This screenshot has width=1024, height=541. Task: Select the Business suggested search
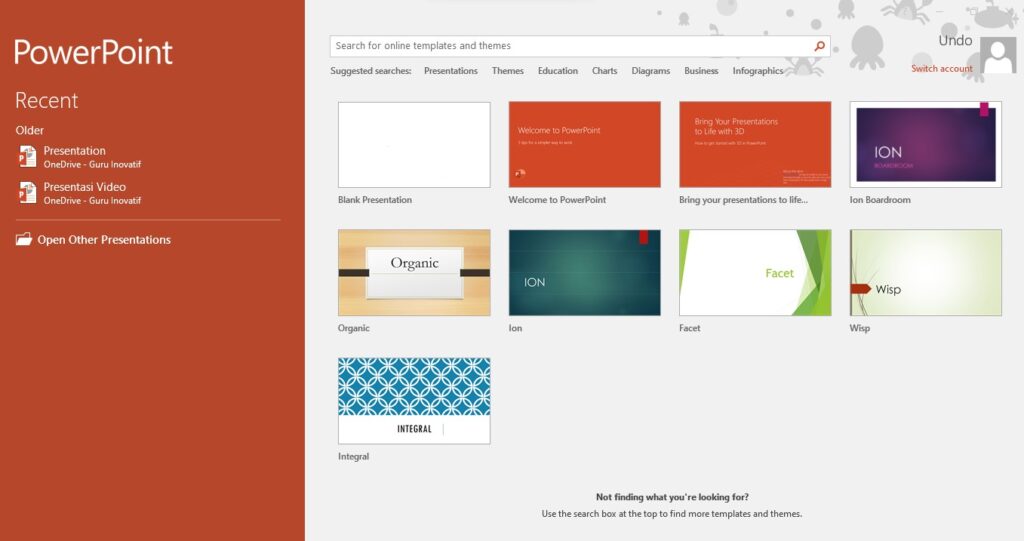point(701,71)
